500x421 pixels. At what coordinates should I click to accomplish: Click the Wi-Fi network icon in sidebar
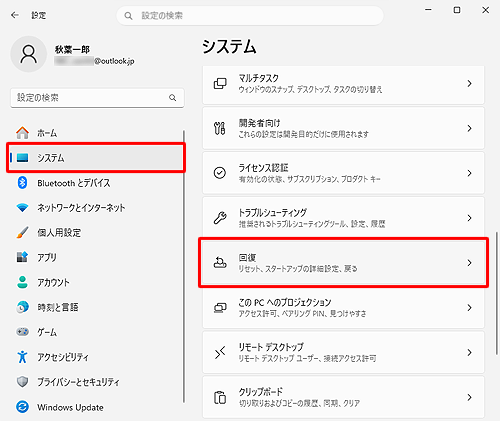(22, 208)
